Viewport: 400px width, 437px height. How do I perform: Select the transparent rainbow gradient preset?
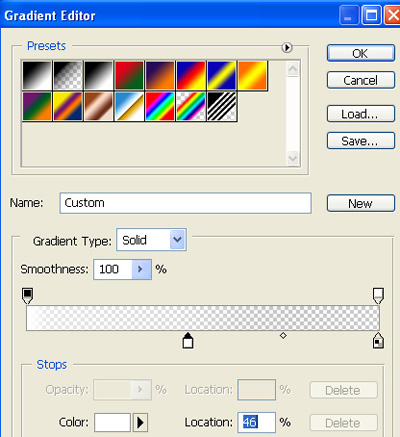[x=191, y=106]
